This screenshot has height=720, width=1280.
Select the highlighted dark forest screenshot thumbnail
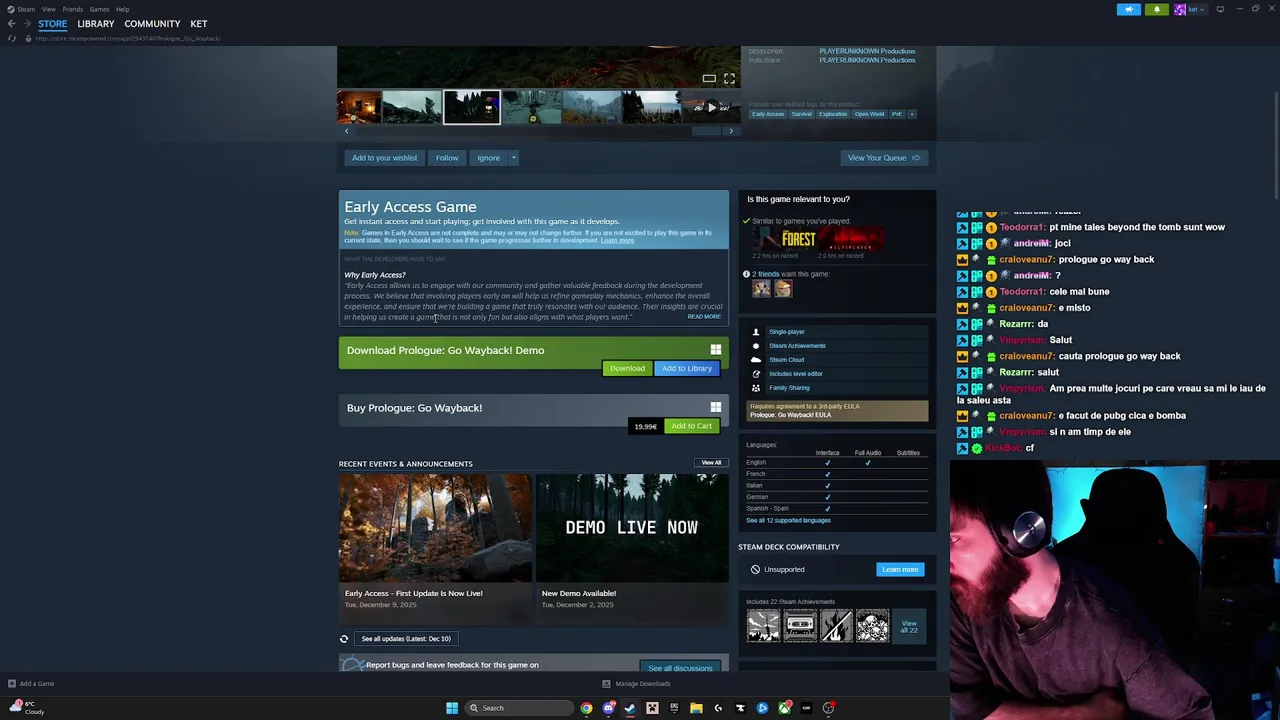[472, 107]
